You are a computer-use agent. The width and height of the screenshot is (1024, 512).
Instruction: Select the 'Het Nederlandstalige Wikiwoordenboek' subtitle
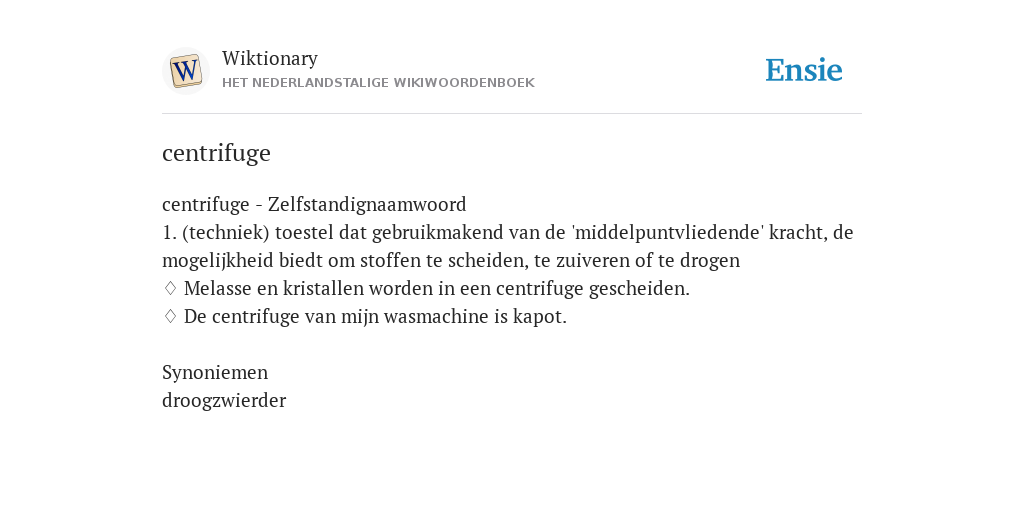(x=378, y=83)
